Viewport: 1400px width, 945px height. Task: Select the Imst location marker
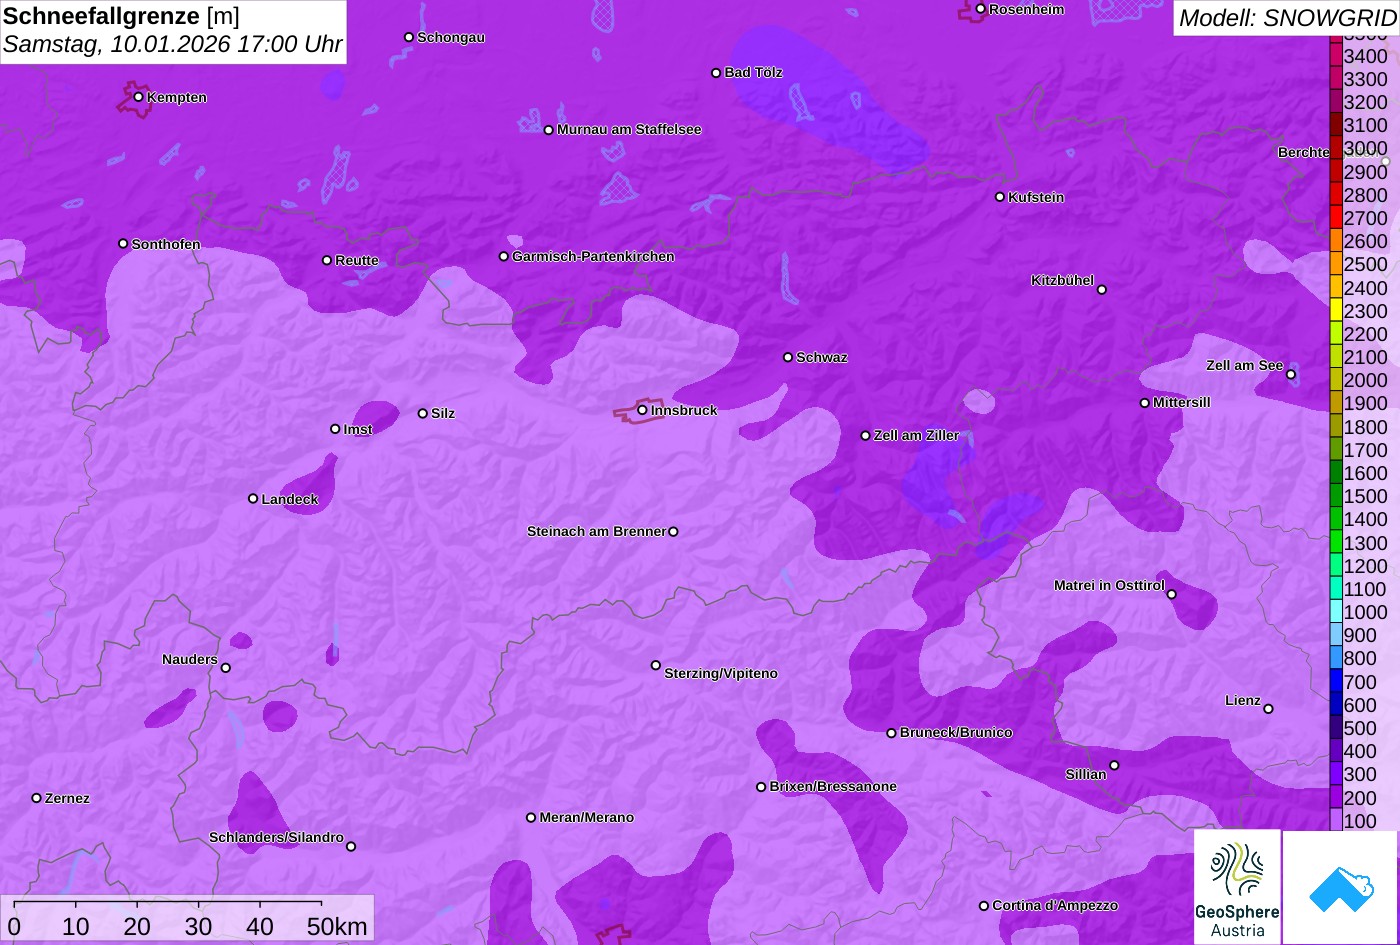(x=335, y=429)
